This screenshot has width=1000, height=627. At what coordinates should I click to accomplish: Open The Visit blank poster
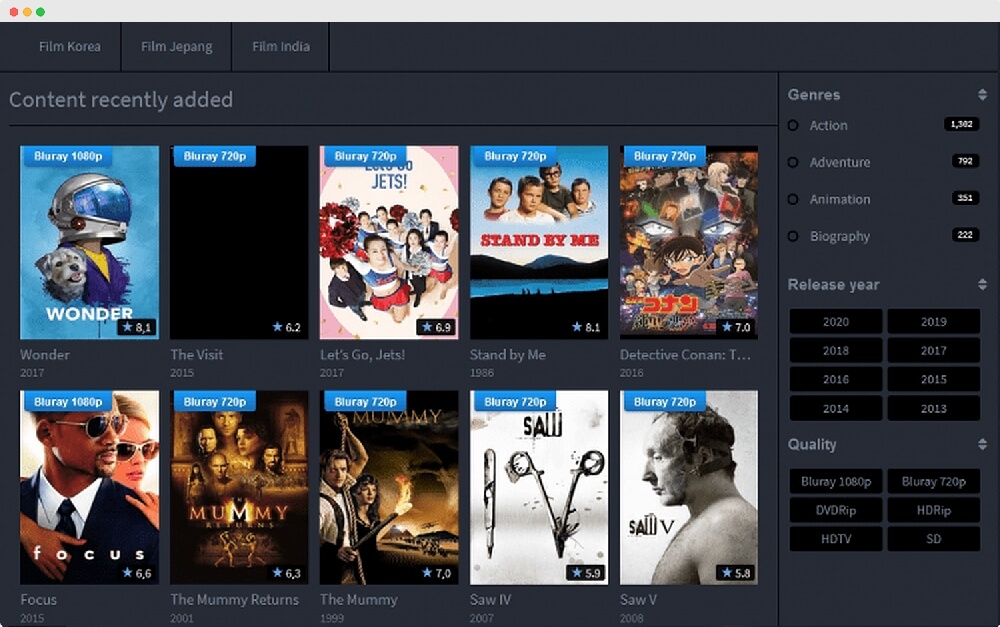[x=239, y=242]
